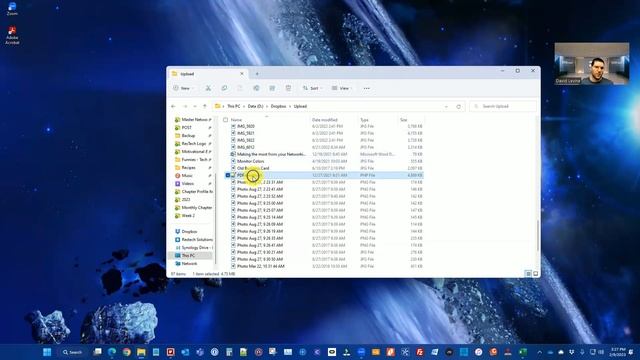Click Dropbox in the address breadcrumb
Viewport: 640px width, 360px height.
[x=278, y=106]
